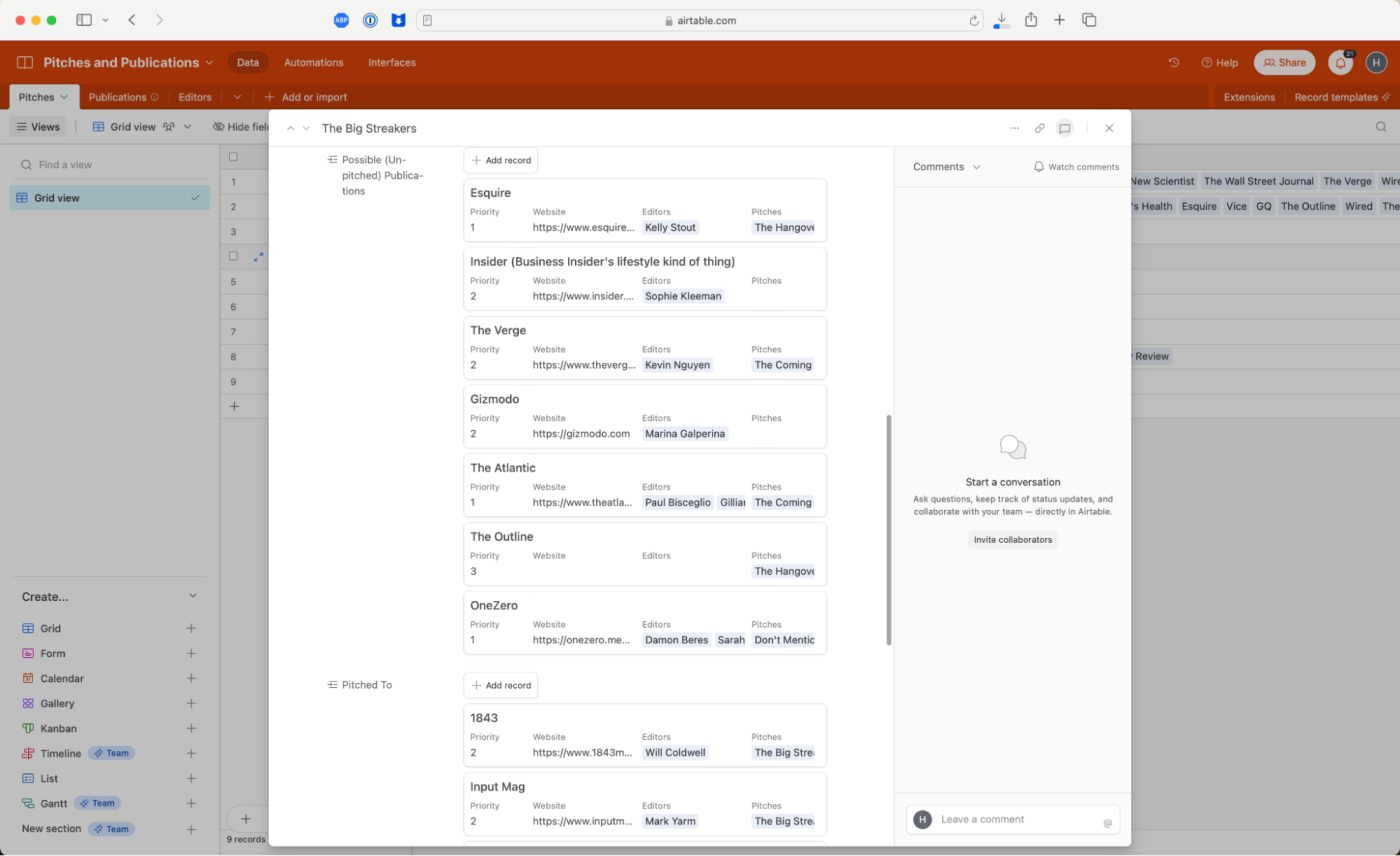Image resolution: width=1400 pixels, height=856 pixels.
Task: Click the mention @ icon in comment box
Action: [x=1107, y=823]
